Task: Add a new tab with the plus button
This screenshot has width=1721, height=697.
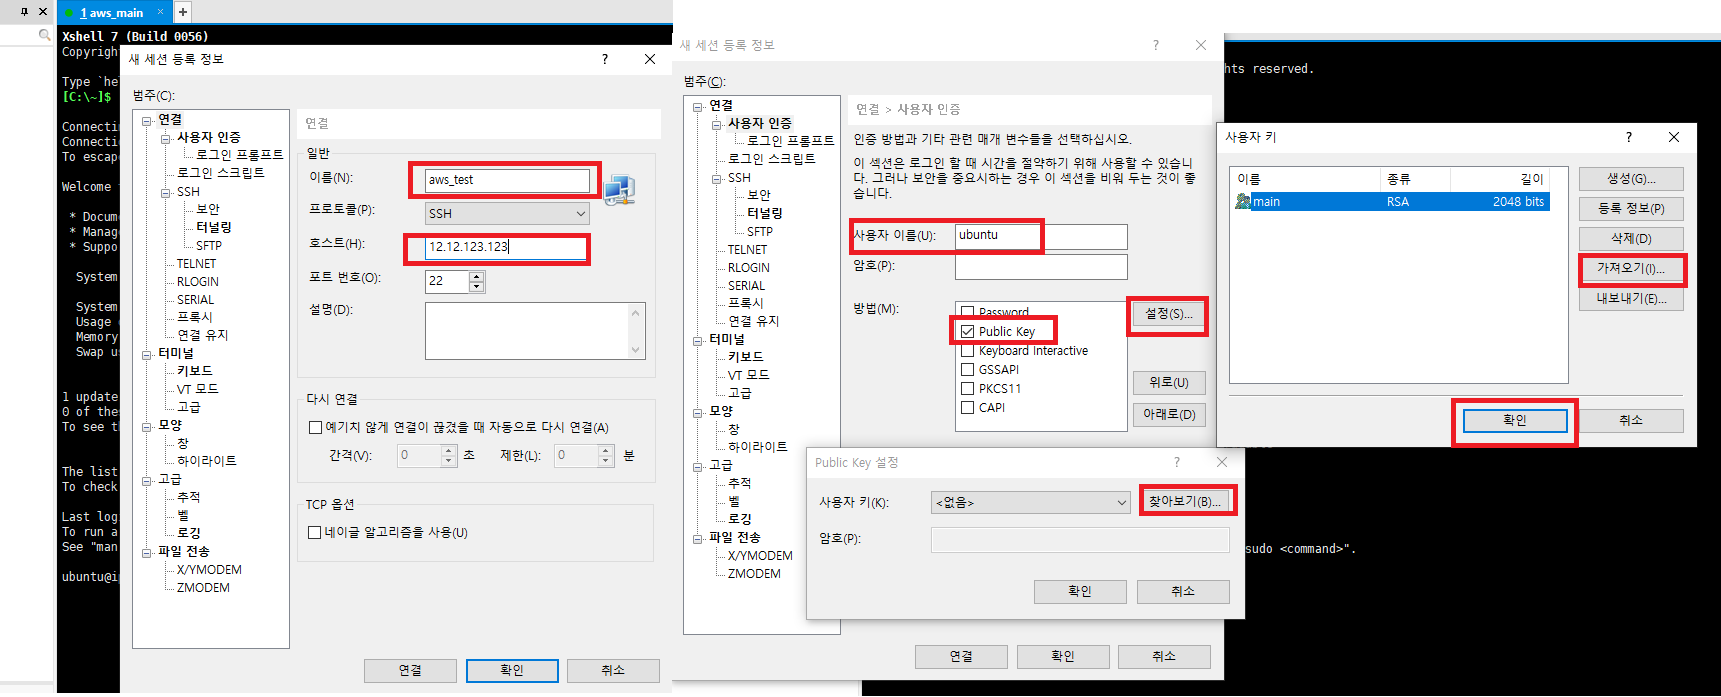Action: click(x=182, y=12)
